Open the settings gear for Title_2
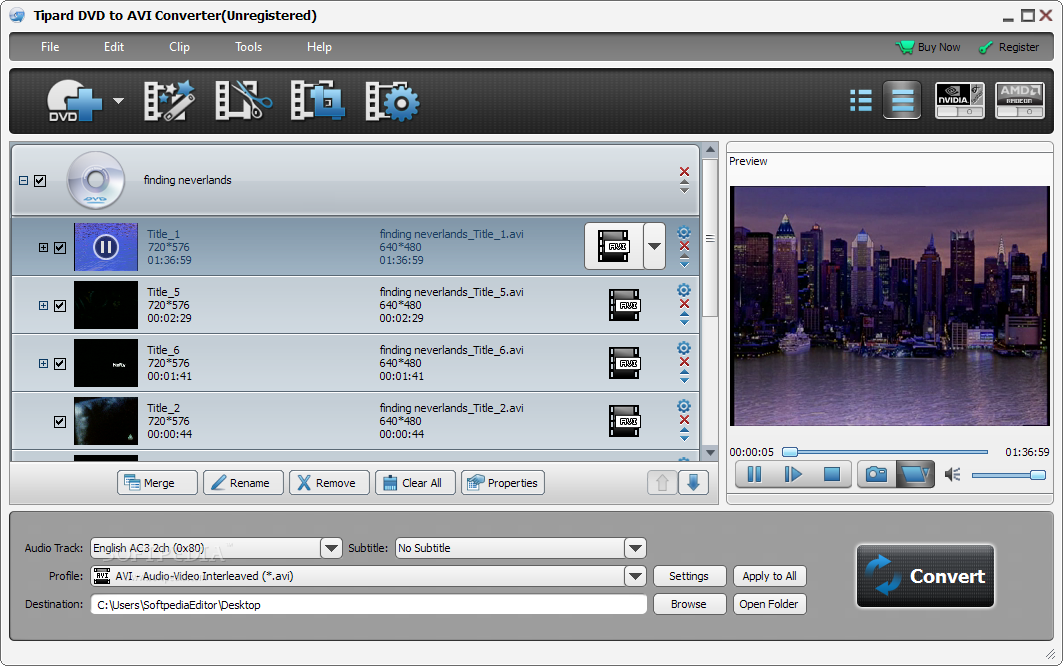This screenshot has width=1063, height=666. tap(684, 406)
